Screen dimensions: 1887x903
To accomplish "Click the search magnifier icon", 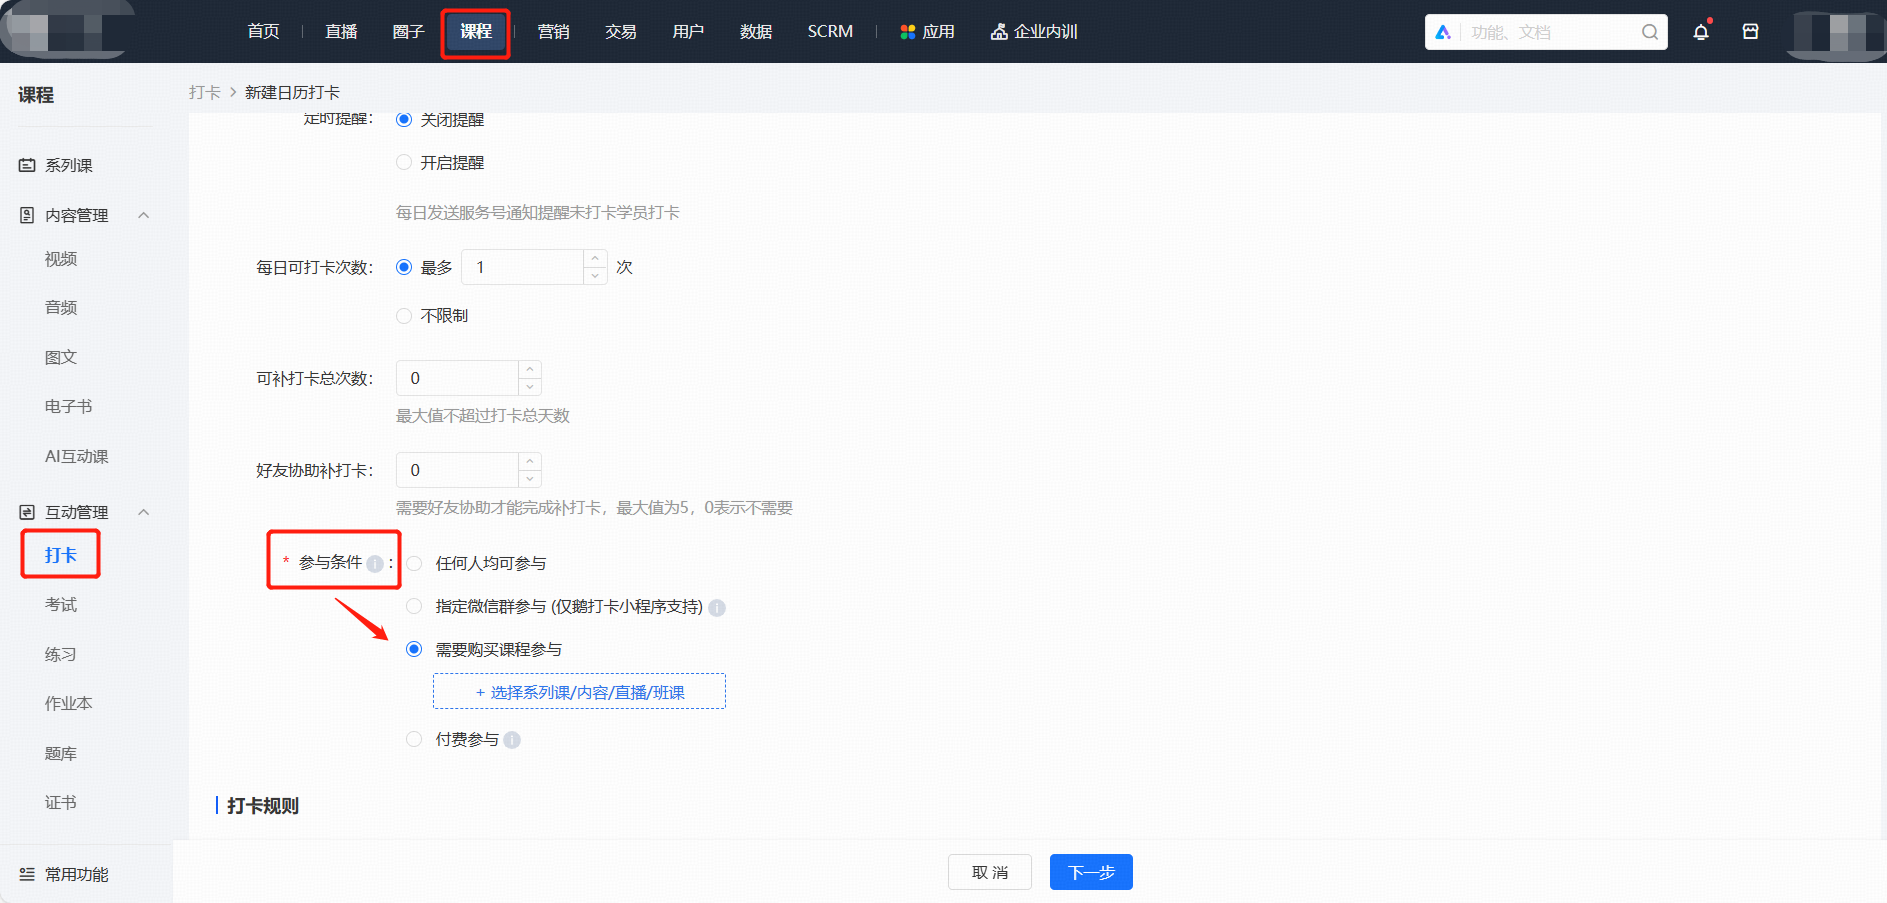I will tap(1649, 32).
